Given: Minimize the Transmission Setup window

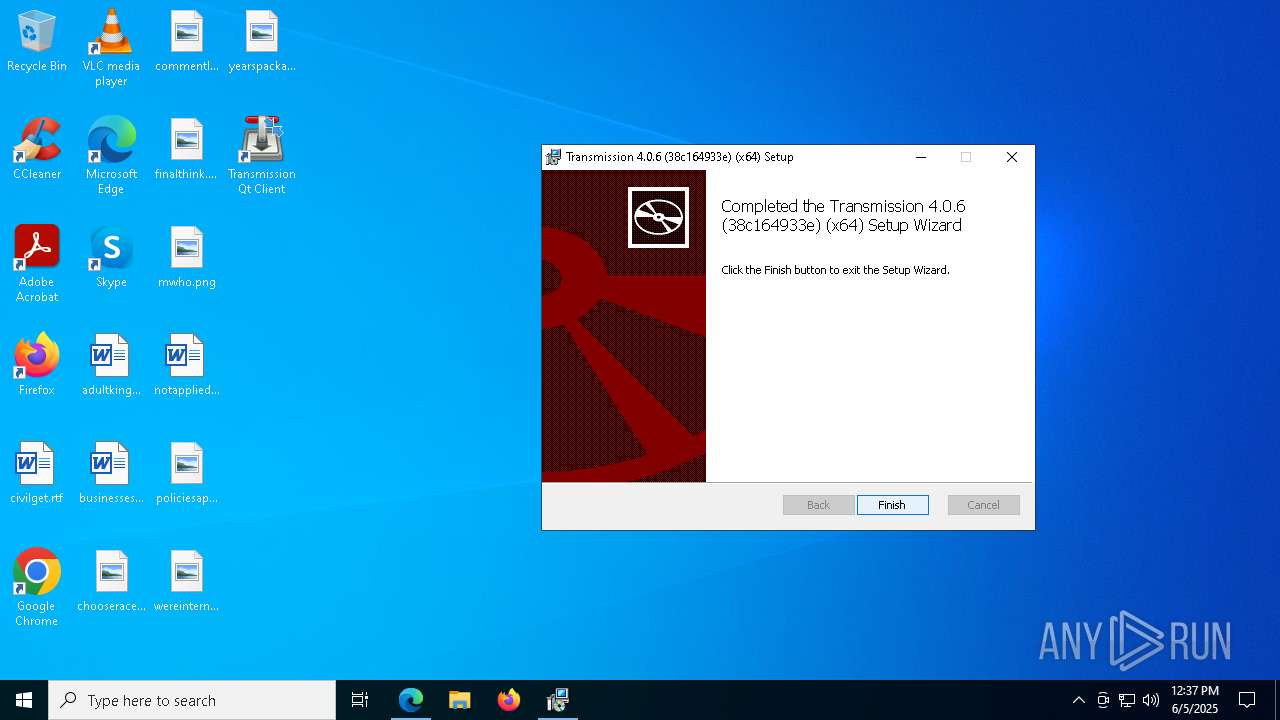Looking at the screenshot, I should [921, 157].
